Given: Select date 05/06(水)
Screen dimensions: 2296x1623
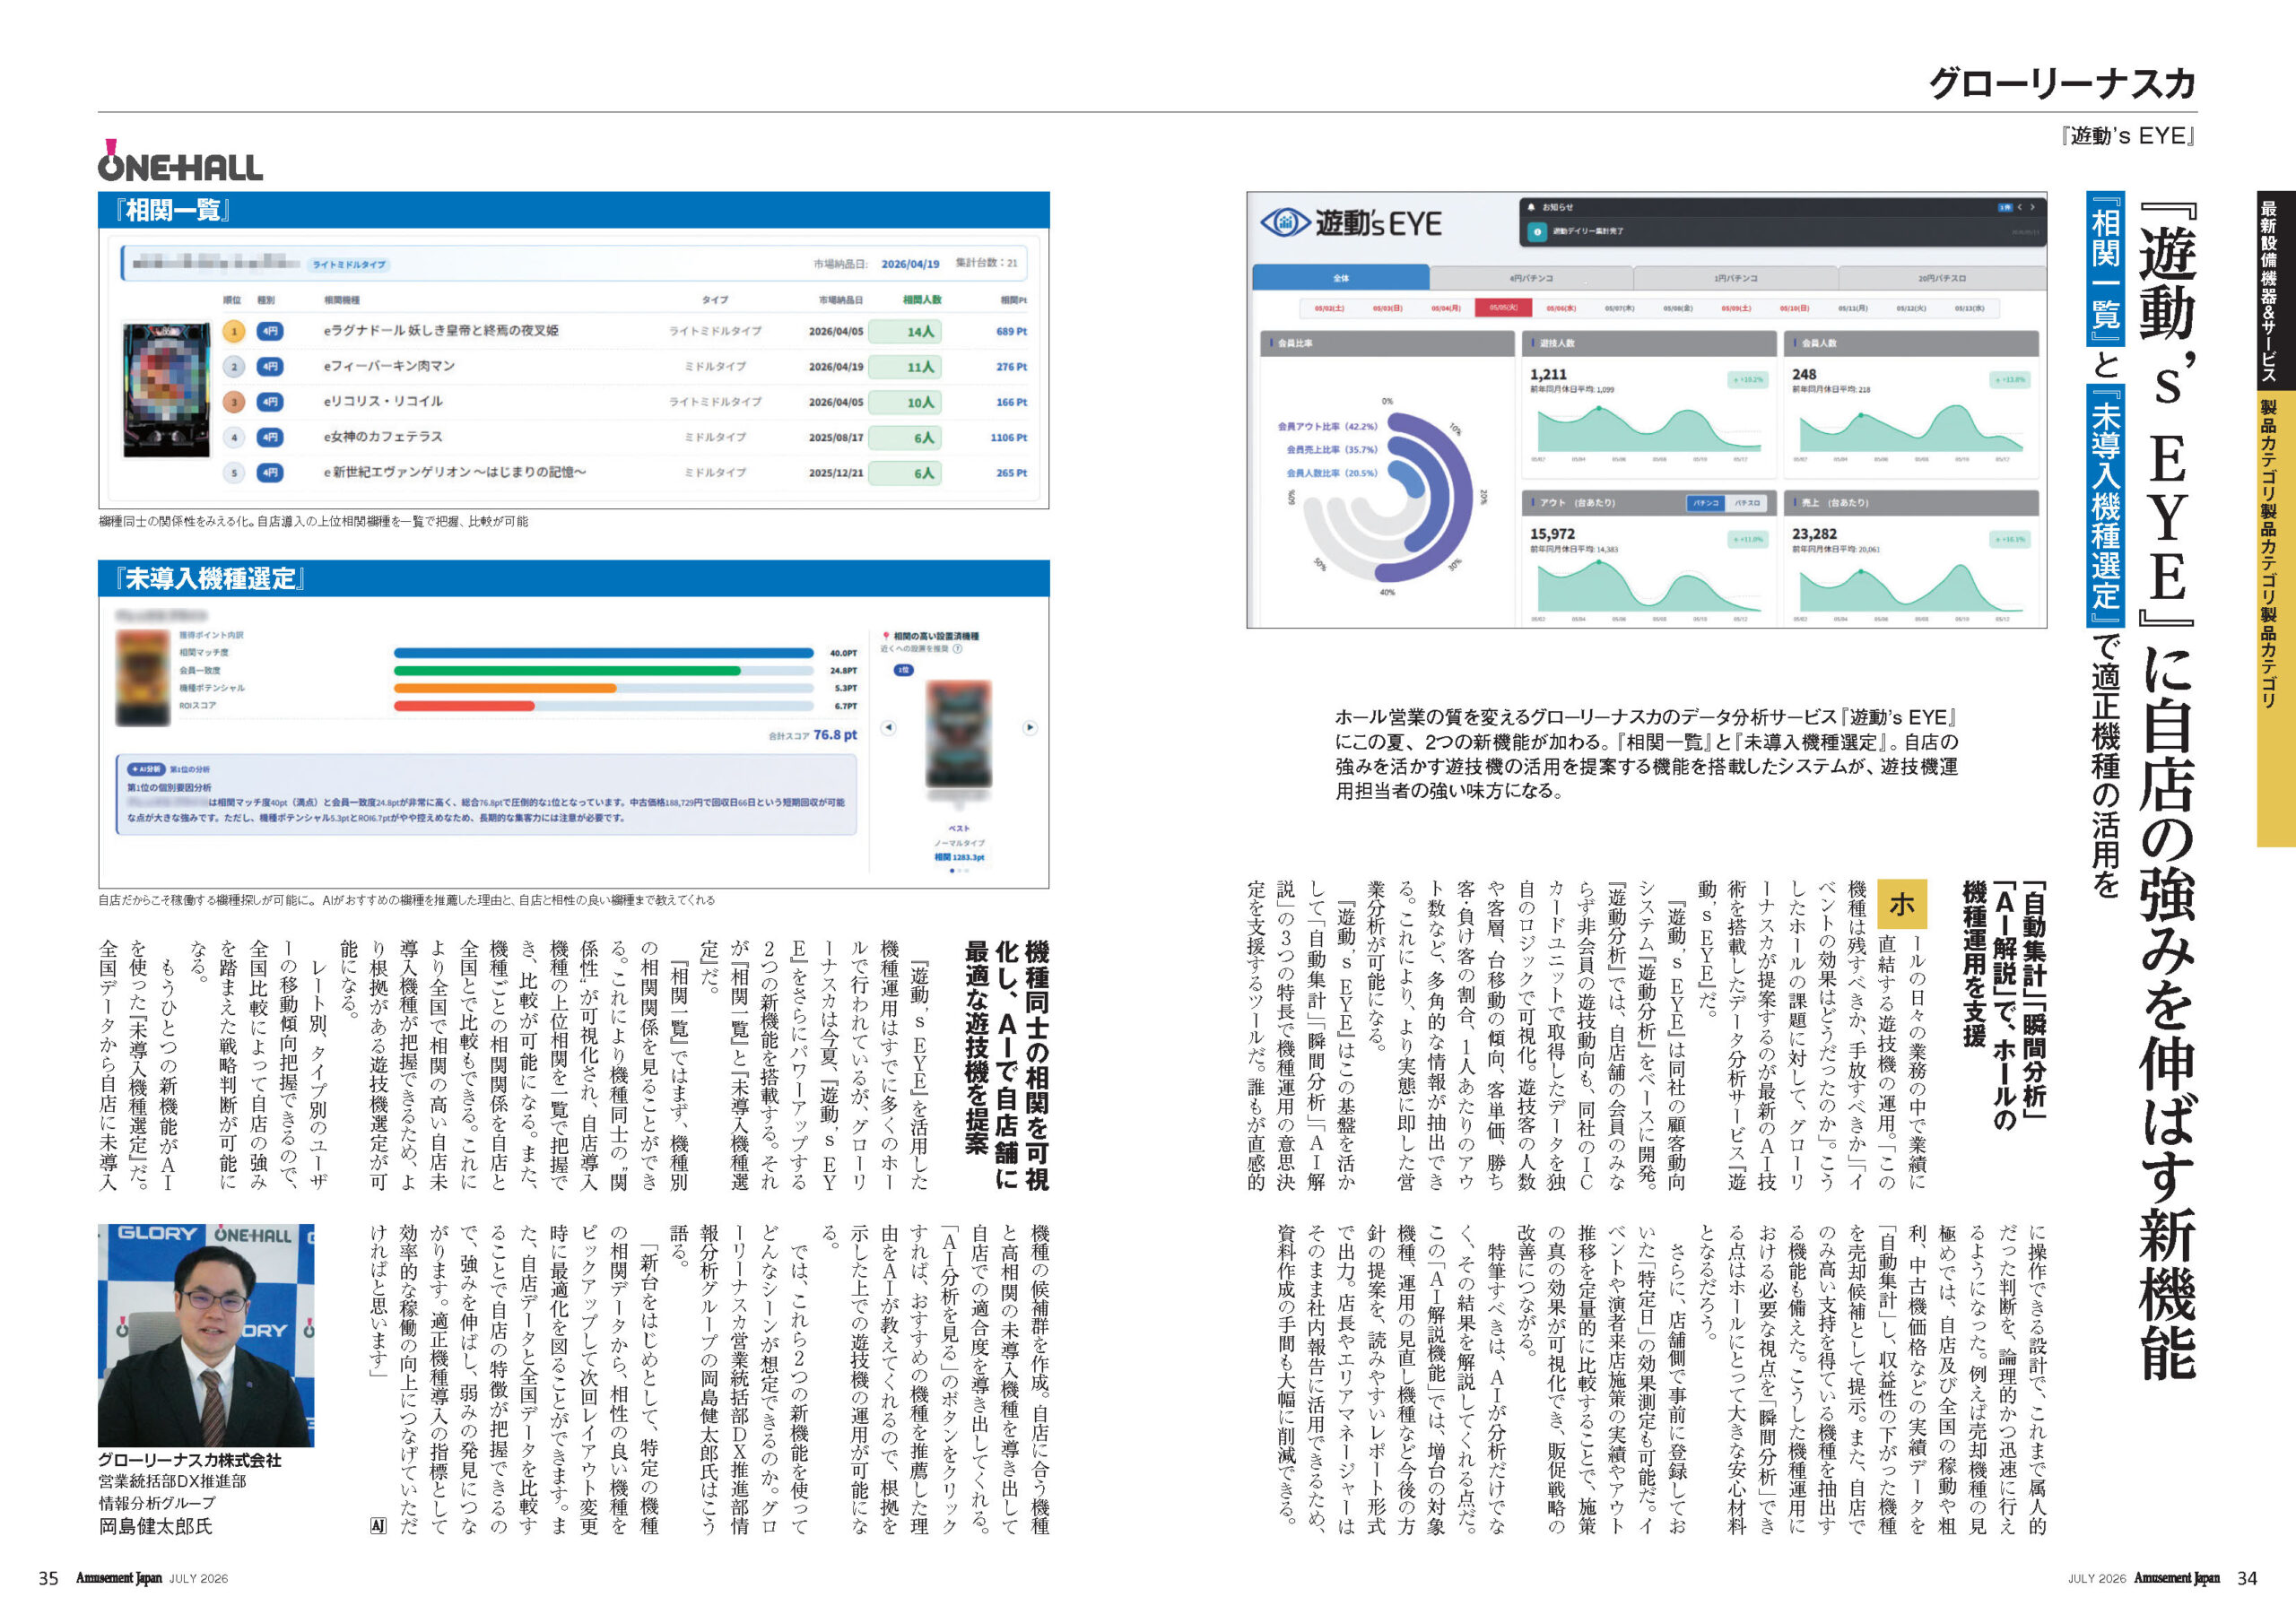Looking at the screenshot, I should pos(1561,308).
